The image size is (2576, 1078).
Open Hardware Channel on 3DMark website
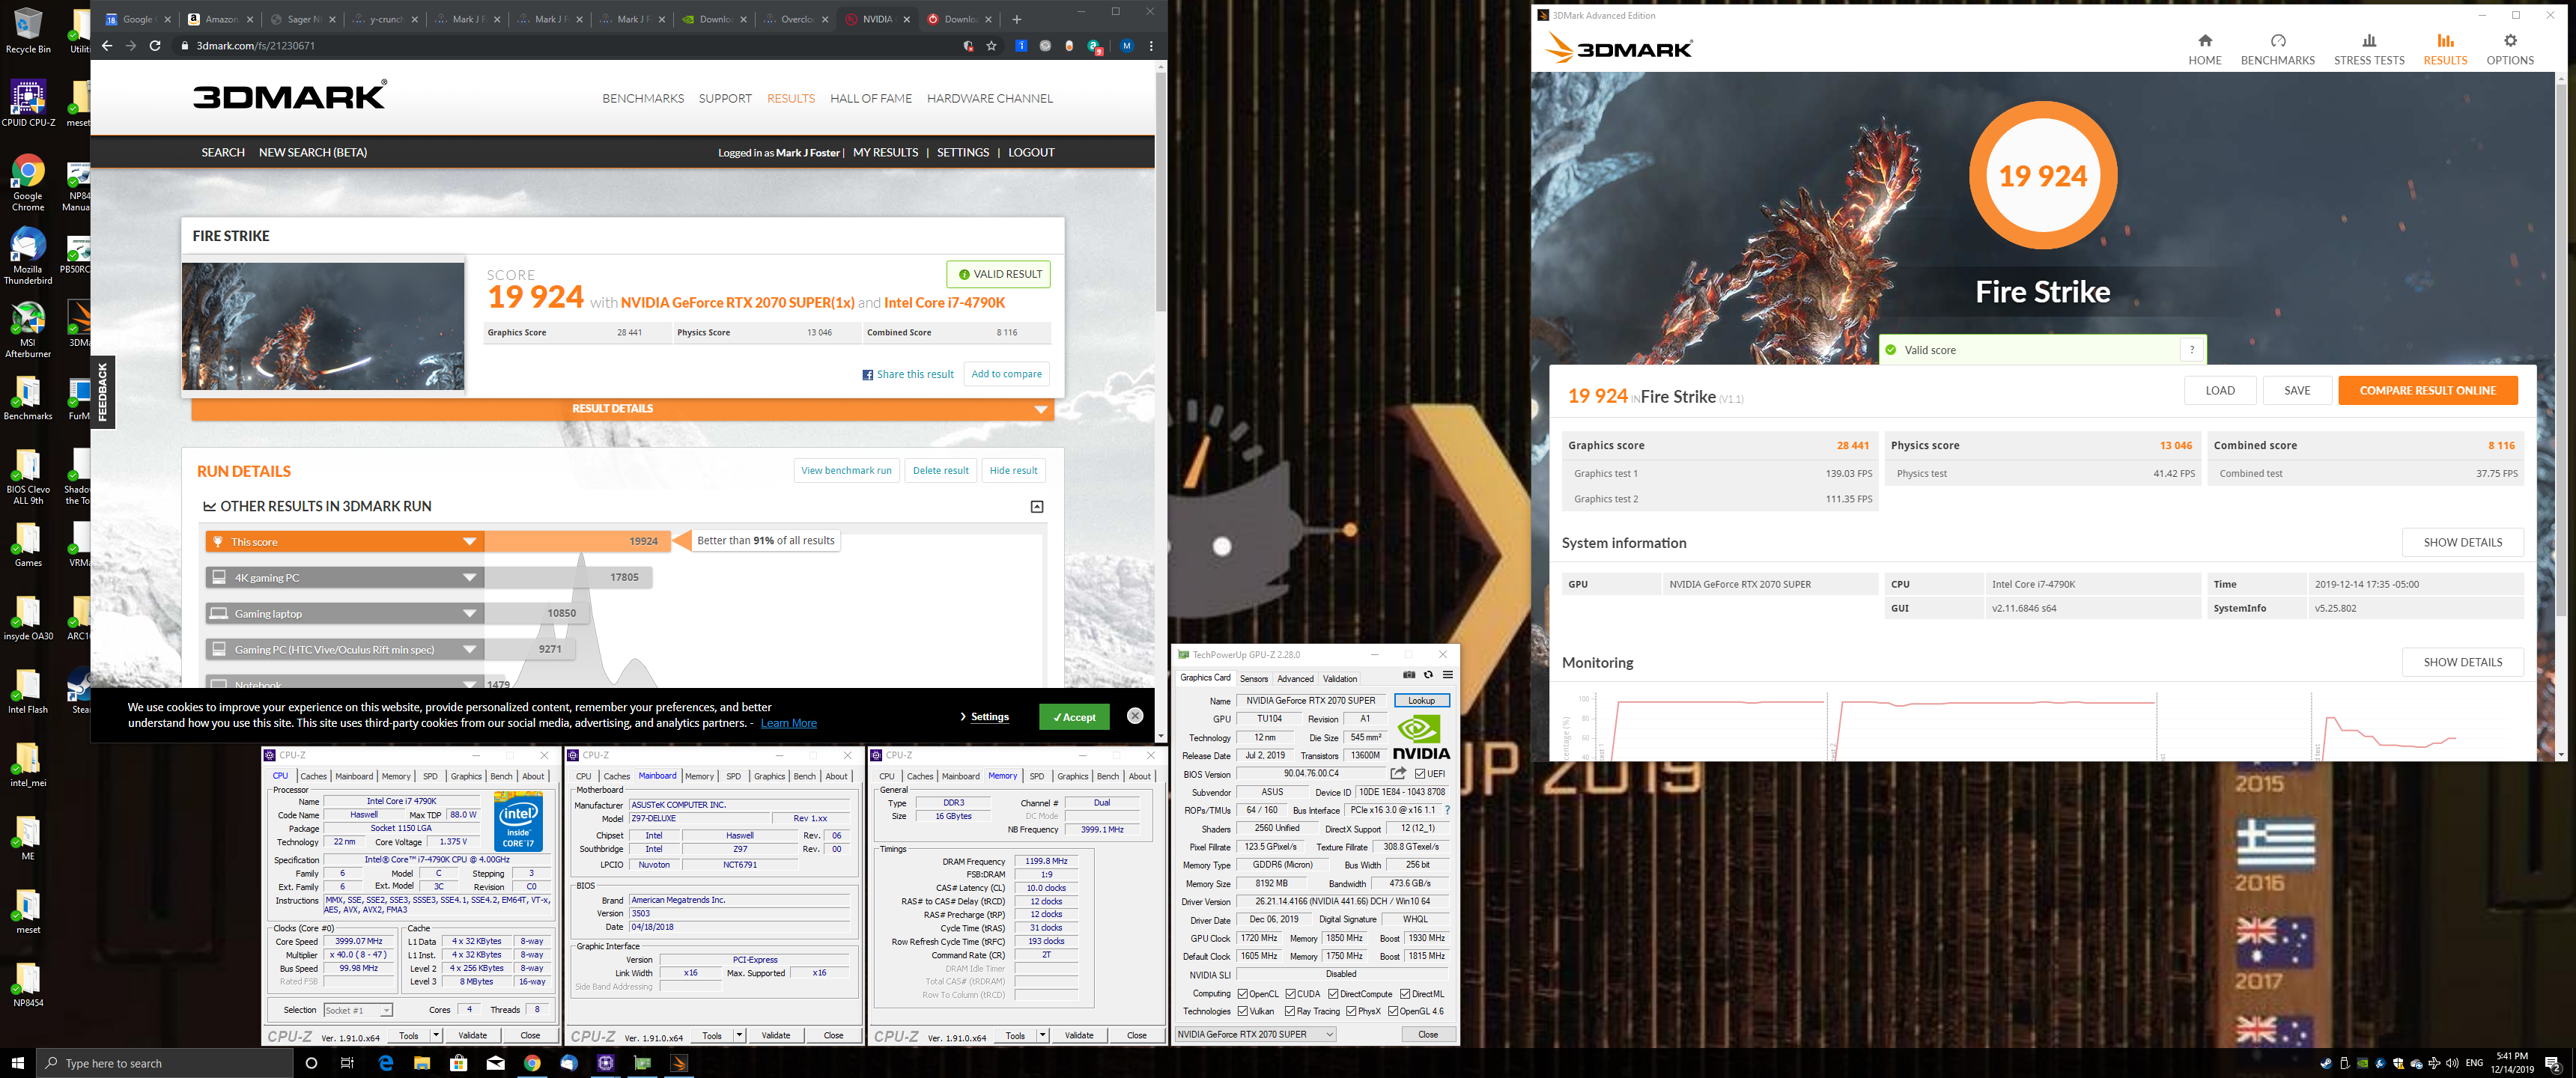click(989, 98)
